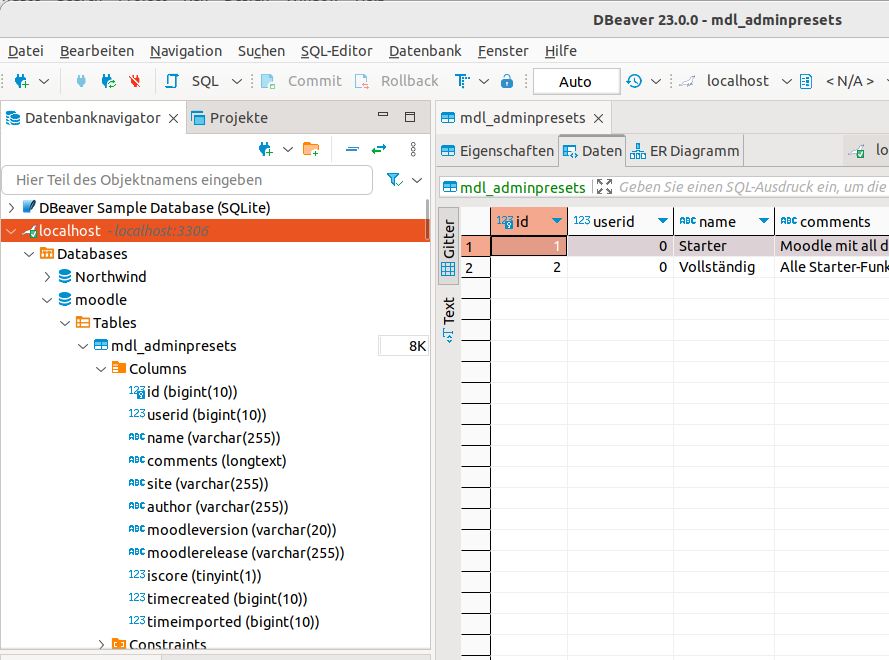
Task: Click the navigator filter funnel icon
Action: pyautogui.click(x=395, y=180)
